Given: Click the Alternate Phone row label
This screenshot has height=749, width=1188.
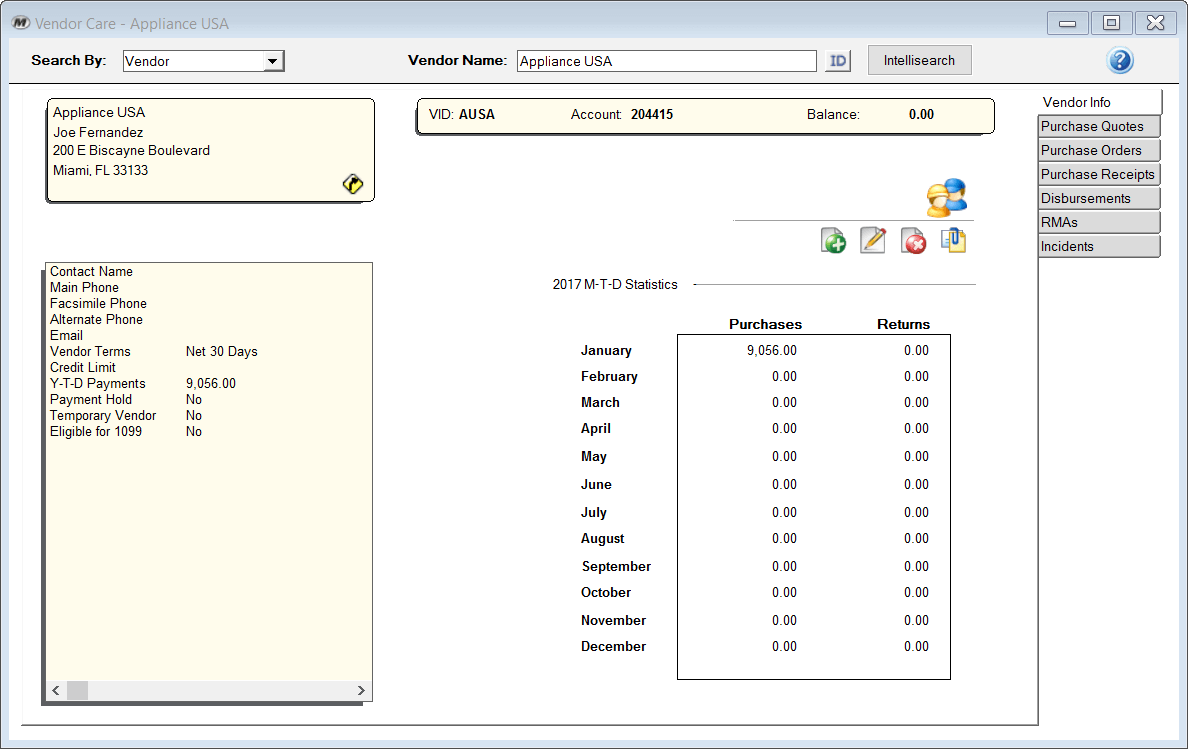Looking at the screenshot, I should (x=96, y=320).
